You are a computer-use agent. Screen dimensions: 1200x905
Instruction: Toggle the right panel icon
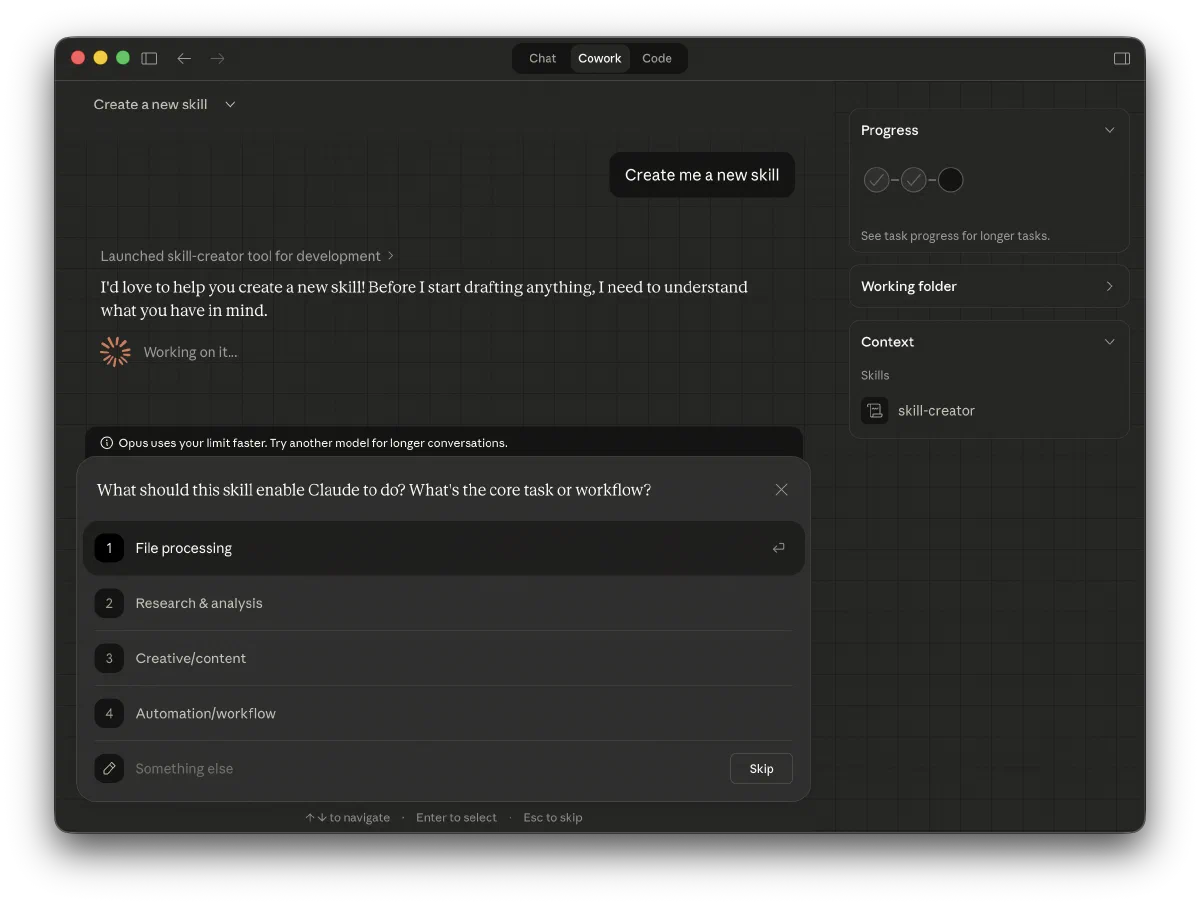click(x=1121, y=58)
